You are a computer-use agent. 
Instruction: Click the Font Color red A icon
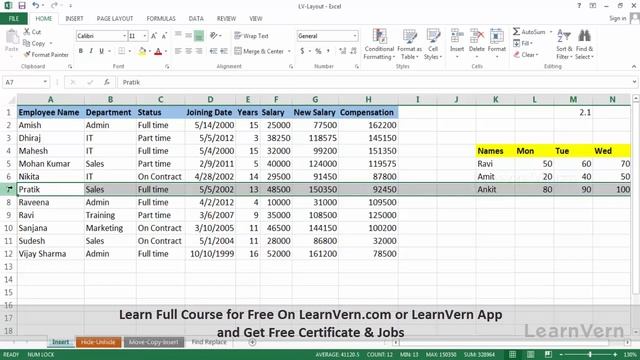pos(158,51)
